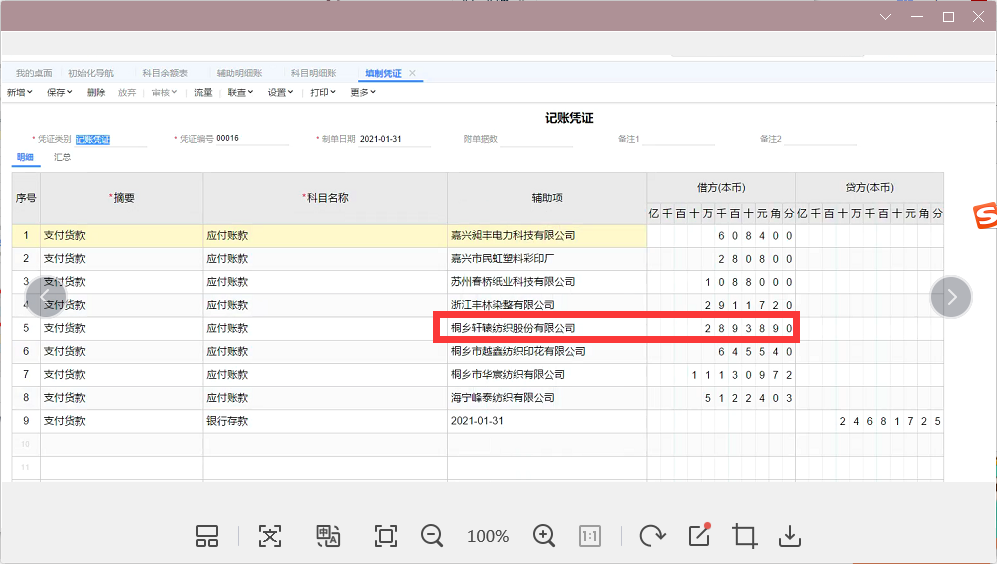
Task: Click the 凭证编号 field showing 00016
Action: pyautogui.click(x=252, y=139)
